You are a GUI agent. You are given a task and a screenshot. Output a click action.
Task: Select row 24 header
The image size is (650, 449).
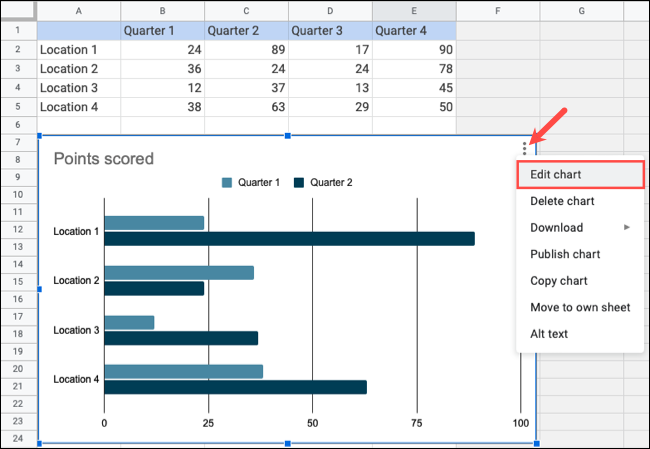tap(18, 439)
